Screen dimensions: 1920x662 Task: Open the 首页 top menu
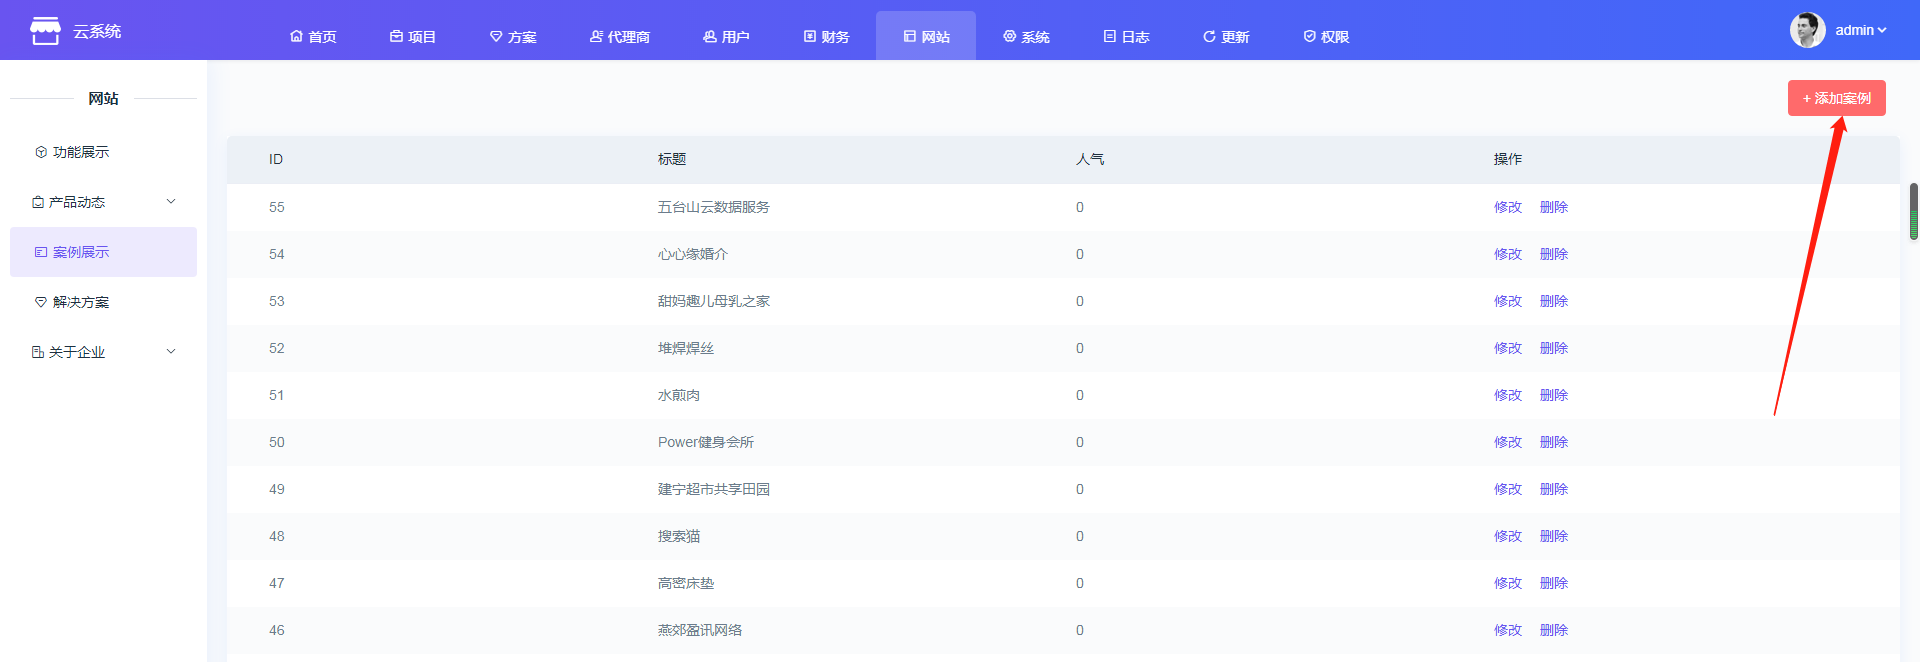313,36
